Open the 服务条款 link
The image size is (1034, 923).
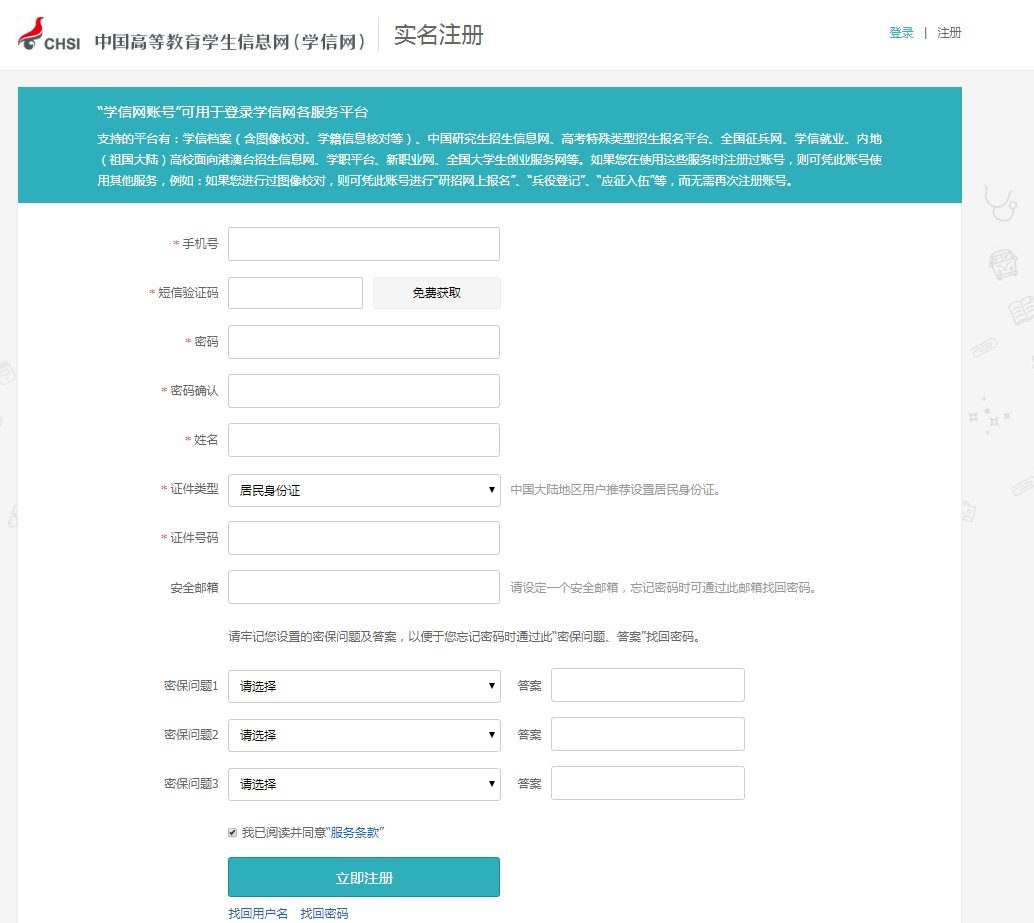point(355,833)
